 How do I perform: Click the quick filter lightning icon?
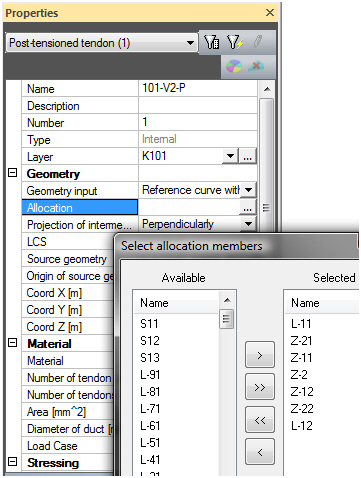tap(235, 42)
